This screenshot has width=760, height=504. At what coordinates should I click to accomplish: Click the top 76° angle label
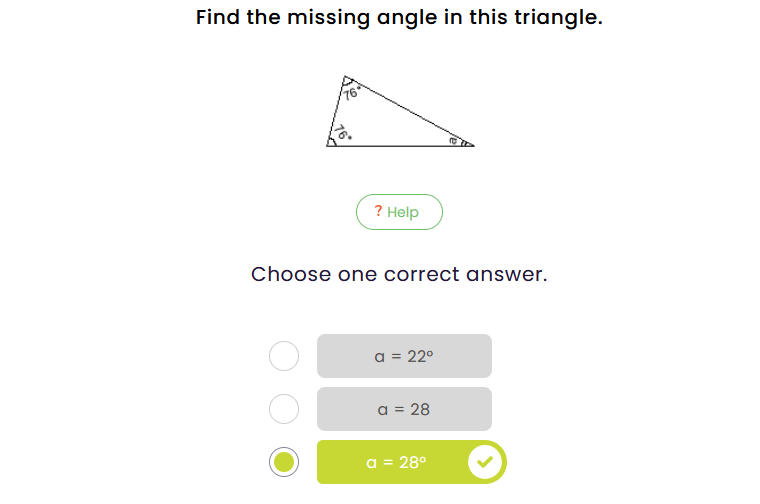[x=351, y=93]
